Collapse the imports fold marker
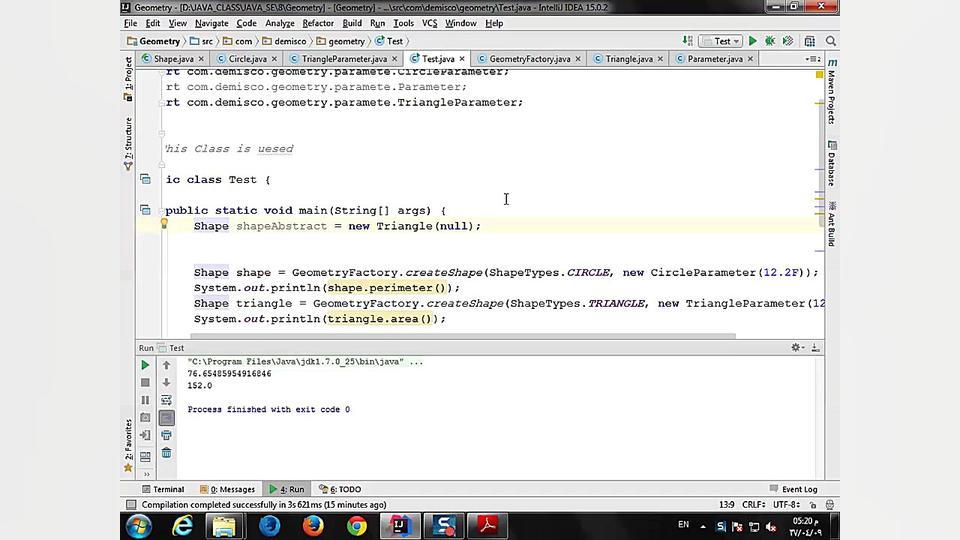Image resolution: width=960 pixels, height=540 pixels. coord(162,102)
